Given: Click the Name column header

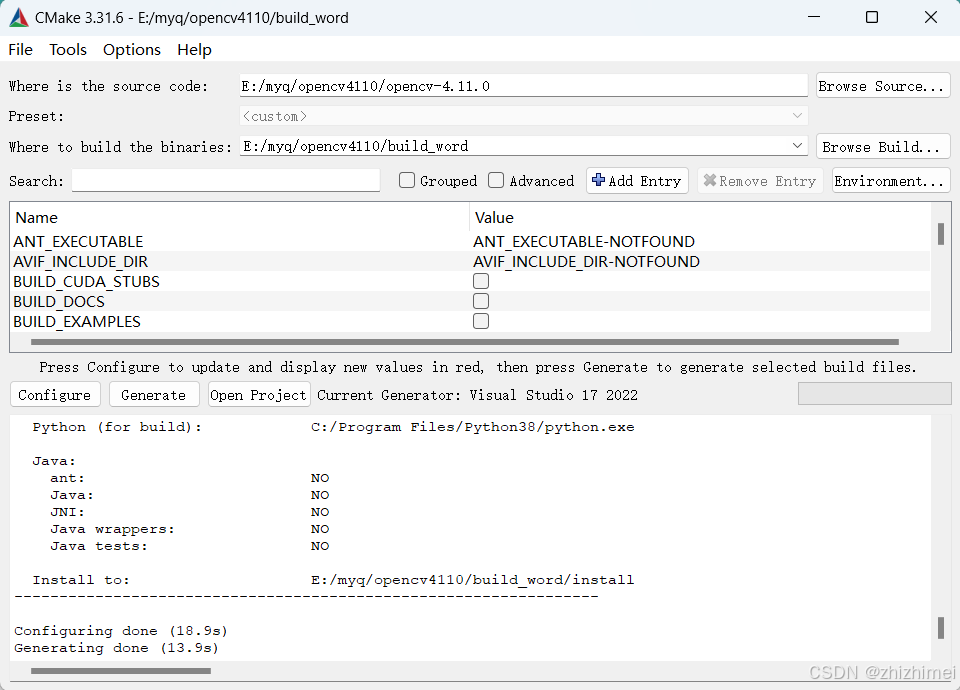Looking at the screenshot, I should (x=37, y=217).
